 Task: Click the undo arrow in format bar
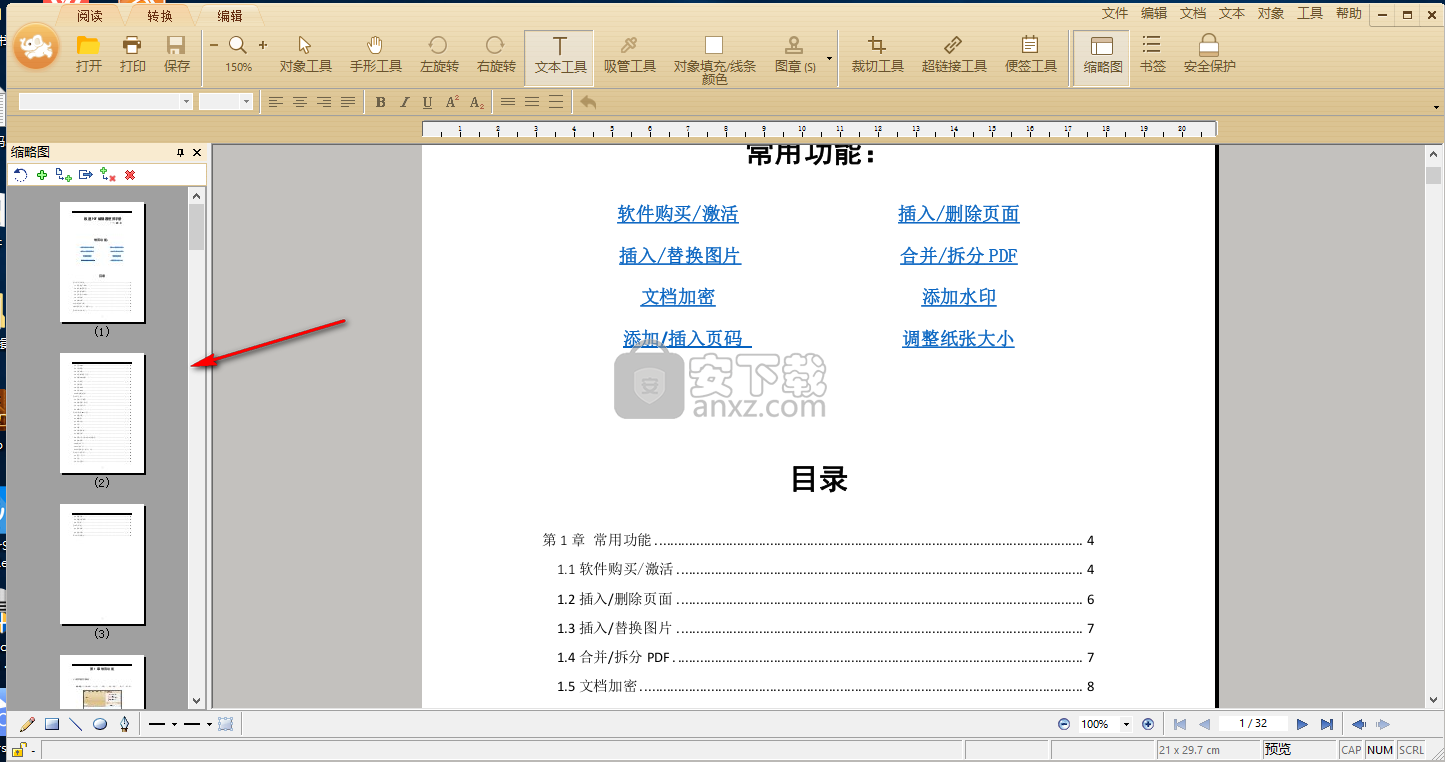[588, 102]
